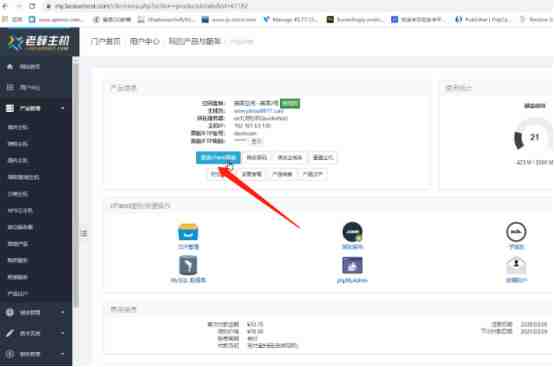This screenshot has width=554, height=367.
Task: Open the phpMyAdmin icon
Action: pyautogui.click(x=352, y=266)
